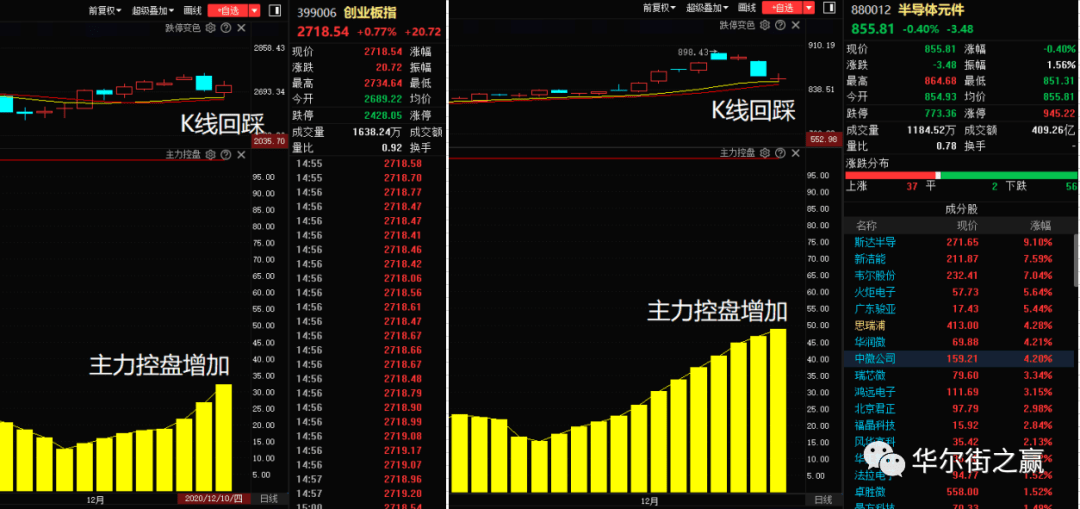
Task: Select the 2020/12/10/四 date label
Action: 213,498
